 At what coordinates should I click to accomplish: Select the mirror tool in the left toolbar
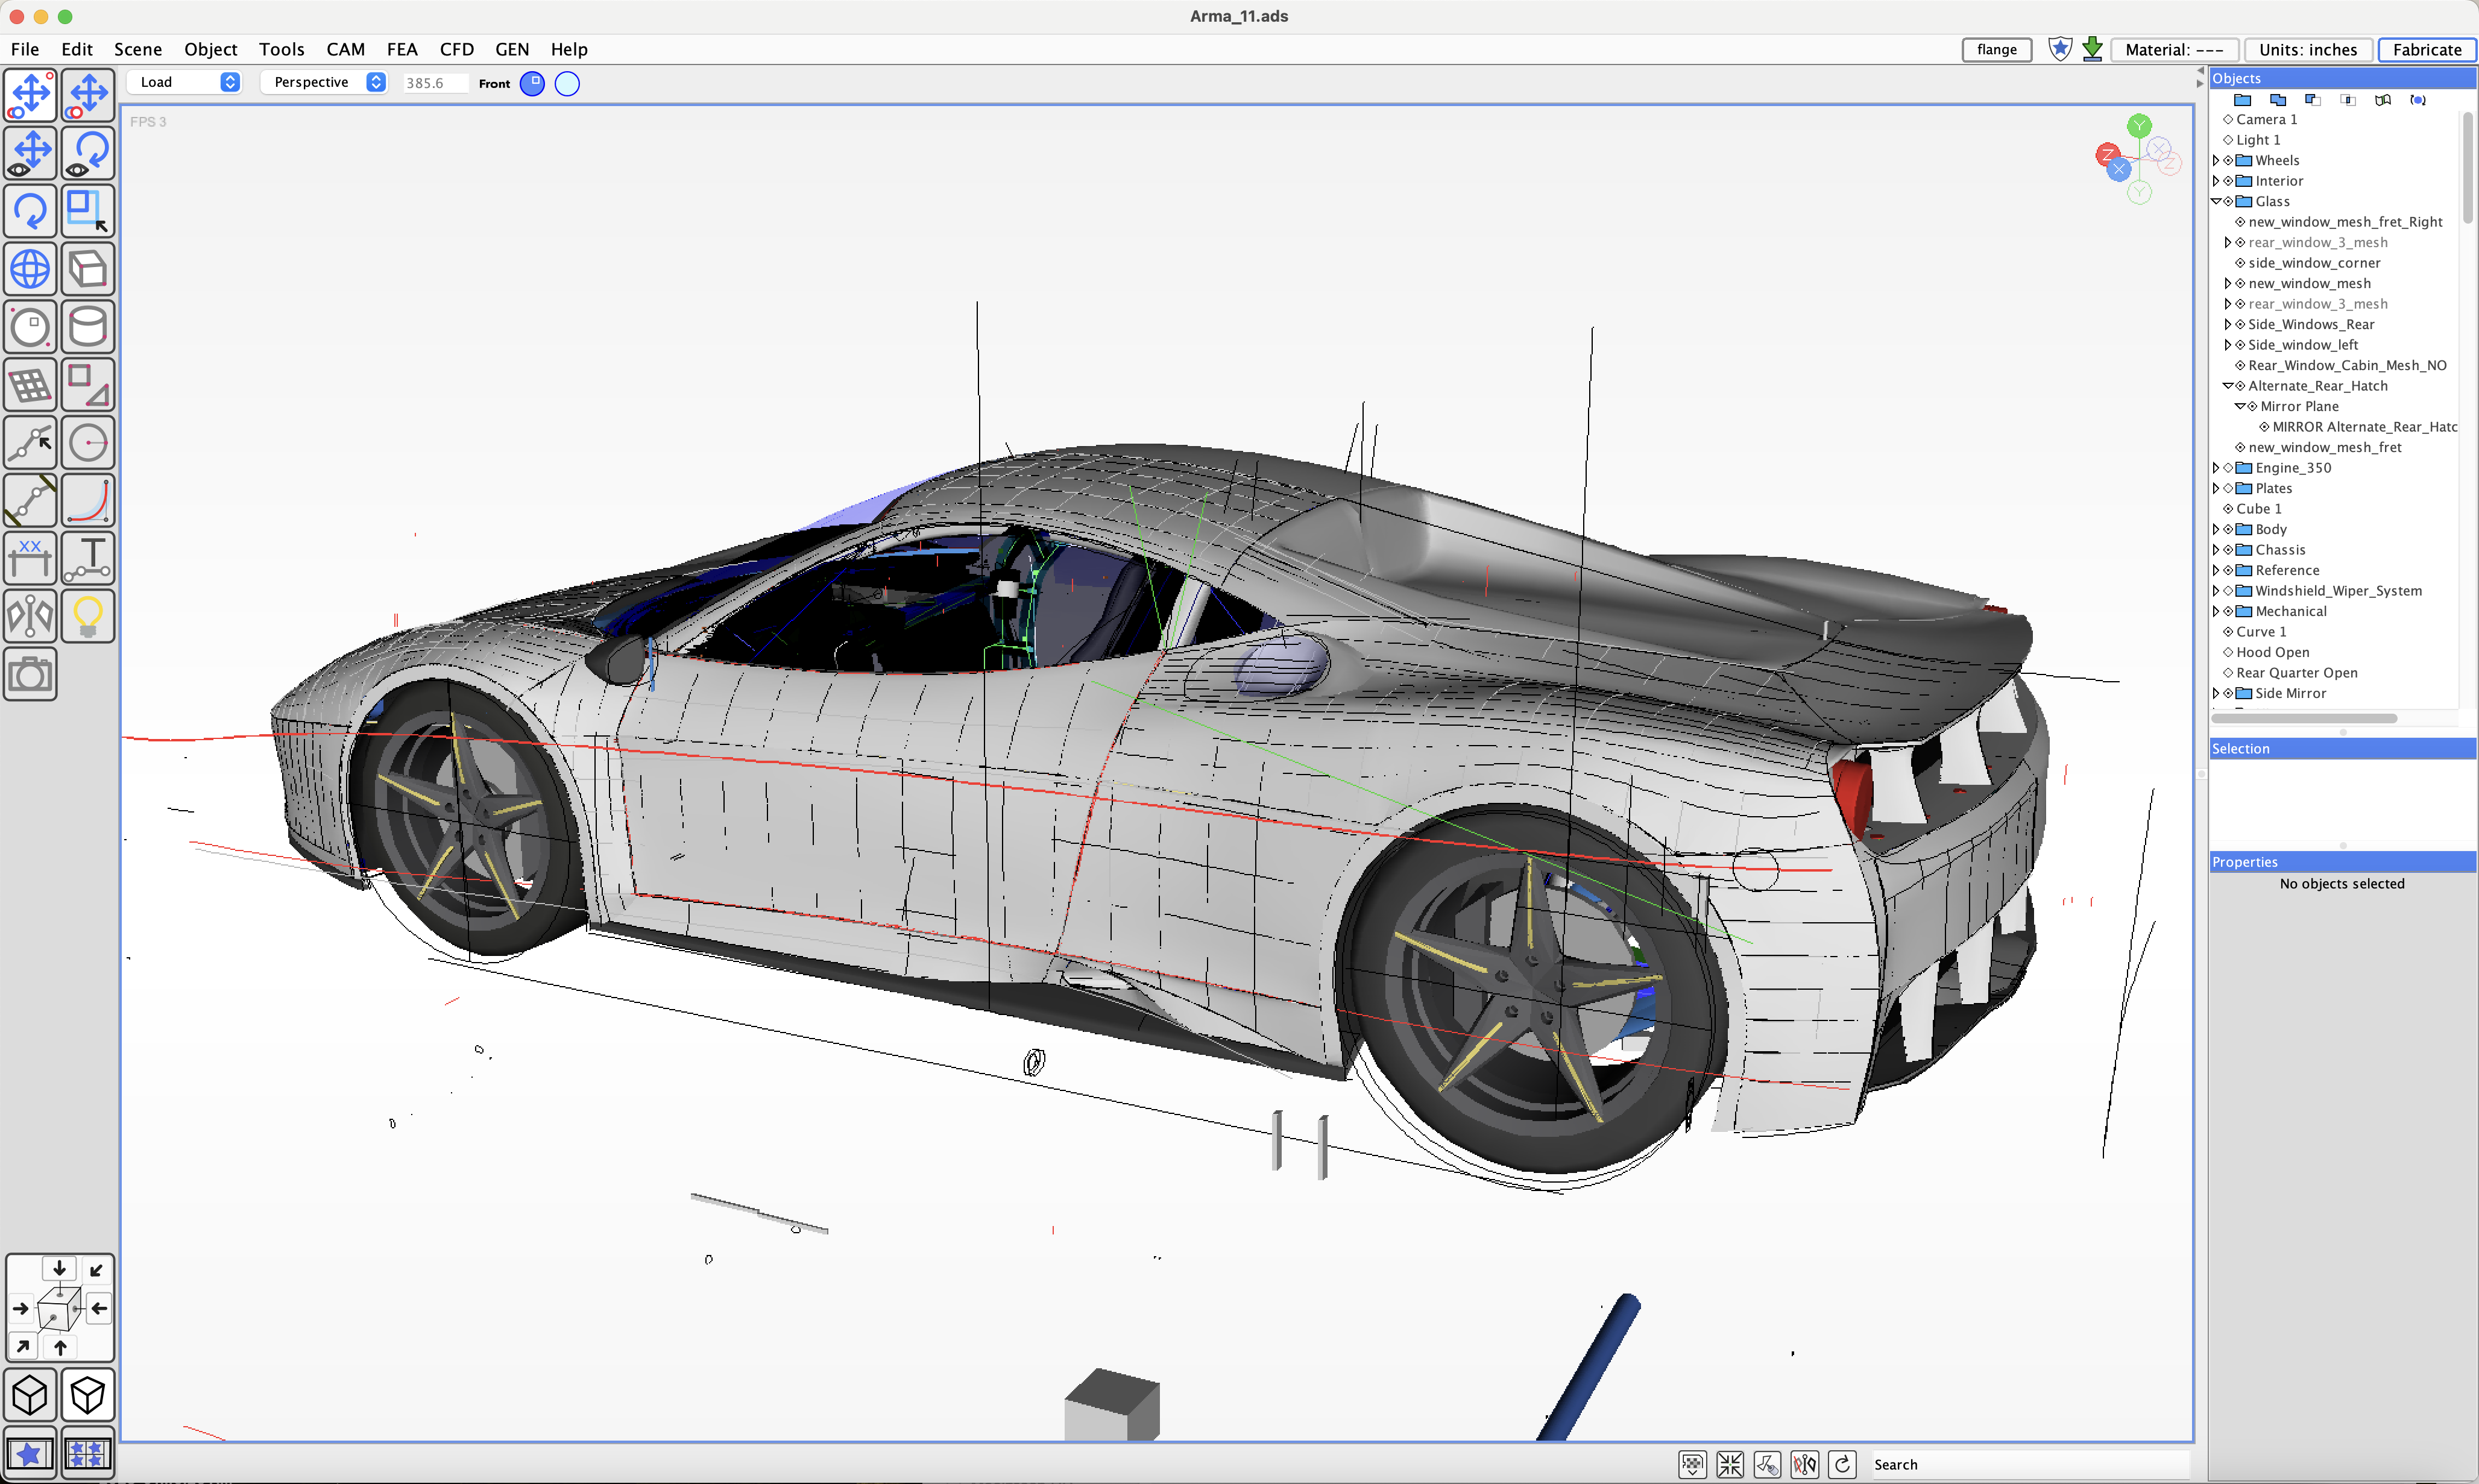point(31,616)
